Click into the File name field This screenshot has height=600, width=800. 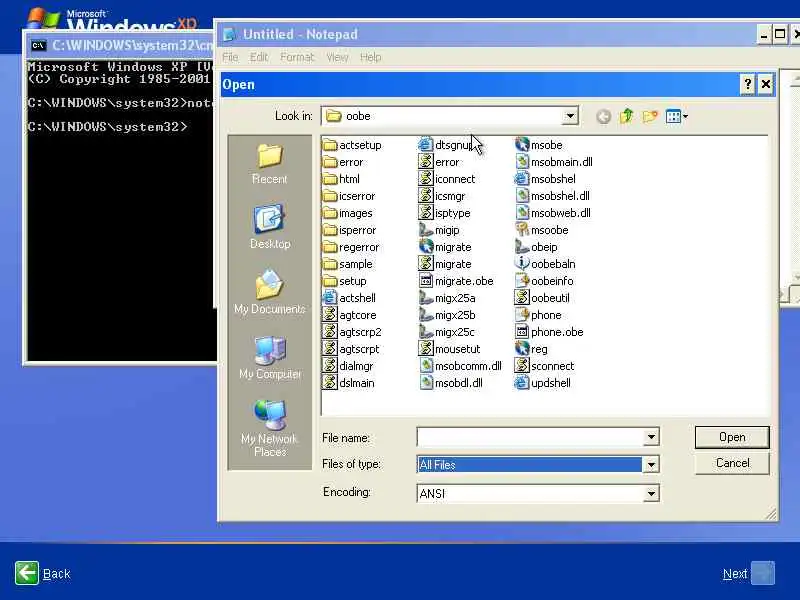(x=531, y=437)
